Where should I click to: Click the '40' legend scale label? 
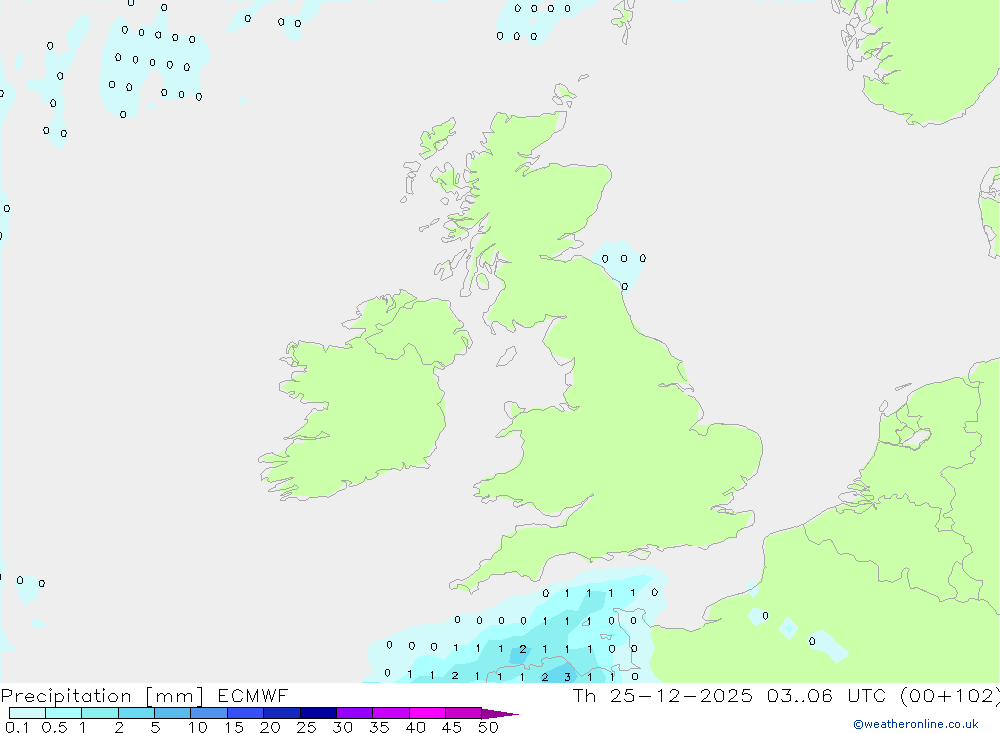[x=415, y=727]
